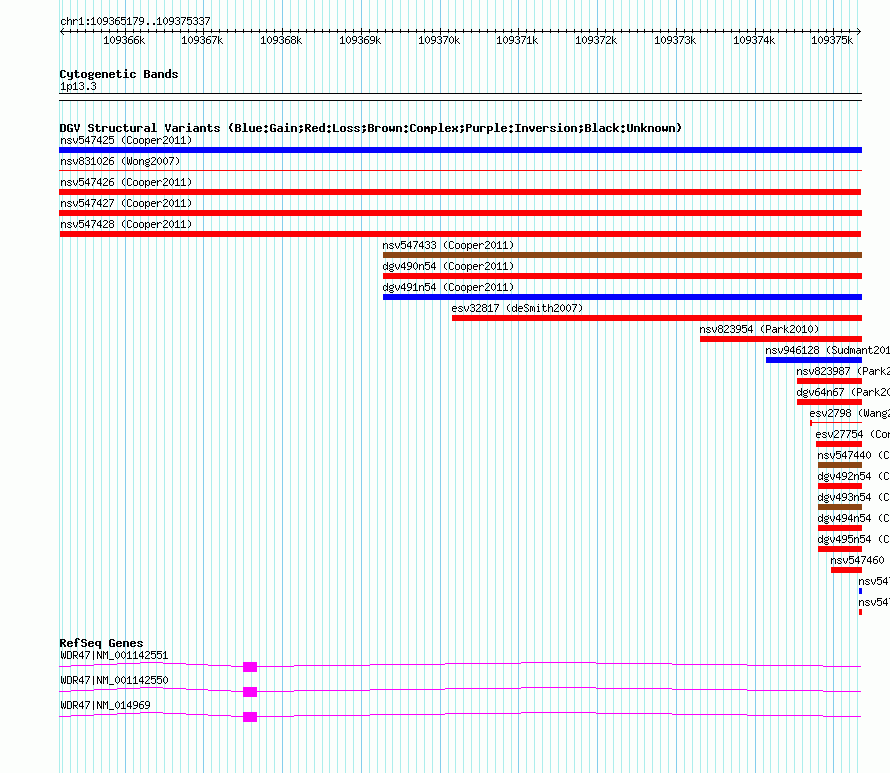Click the magenta exon box of NM_001142550
Viewport: 890px width, 773px height.
250,692
